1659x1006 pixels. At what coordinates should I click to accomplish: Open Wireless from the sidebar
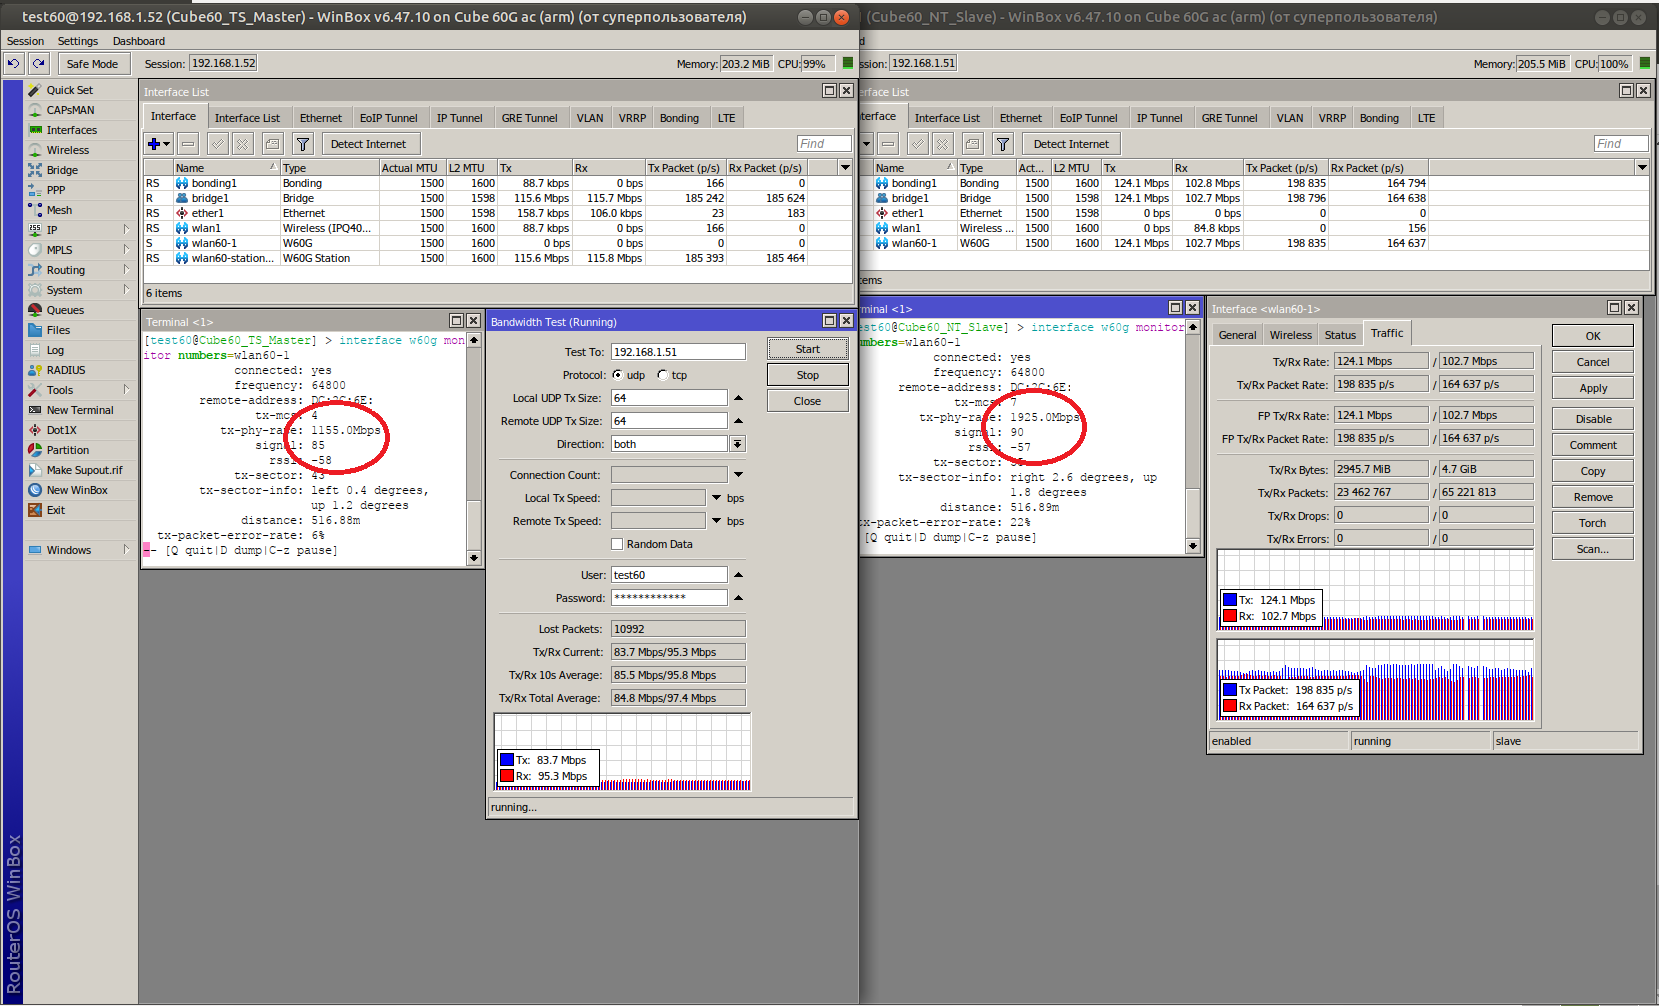click(x=67, y=150)
